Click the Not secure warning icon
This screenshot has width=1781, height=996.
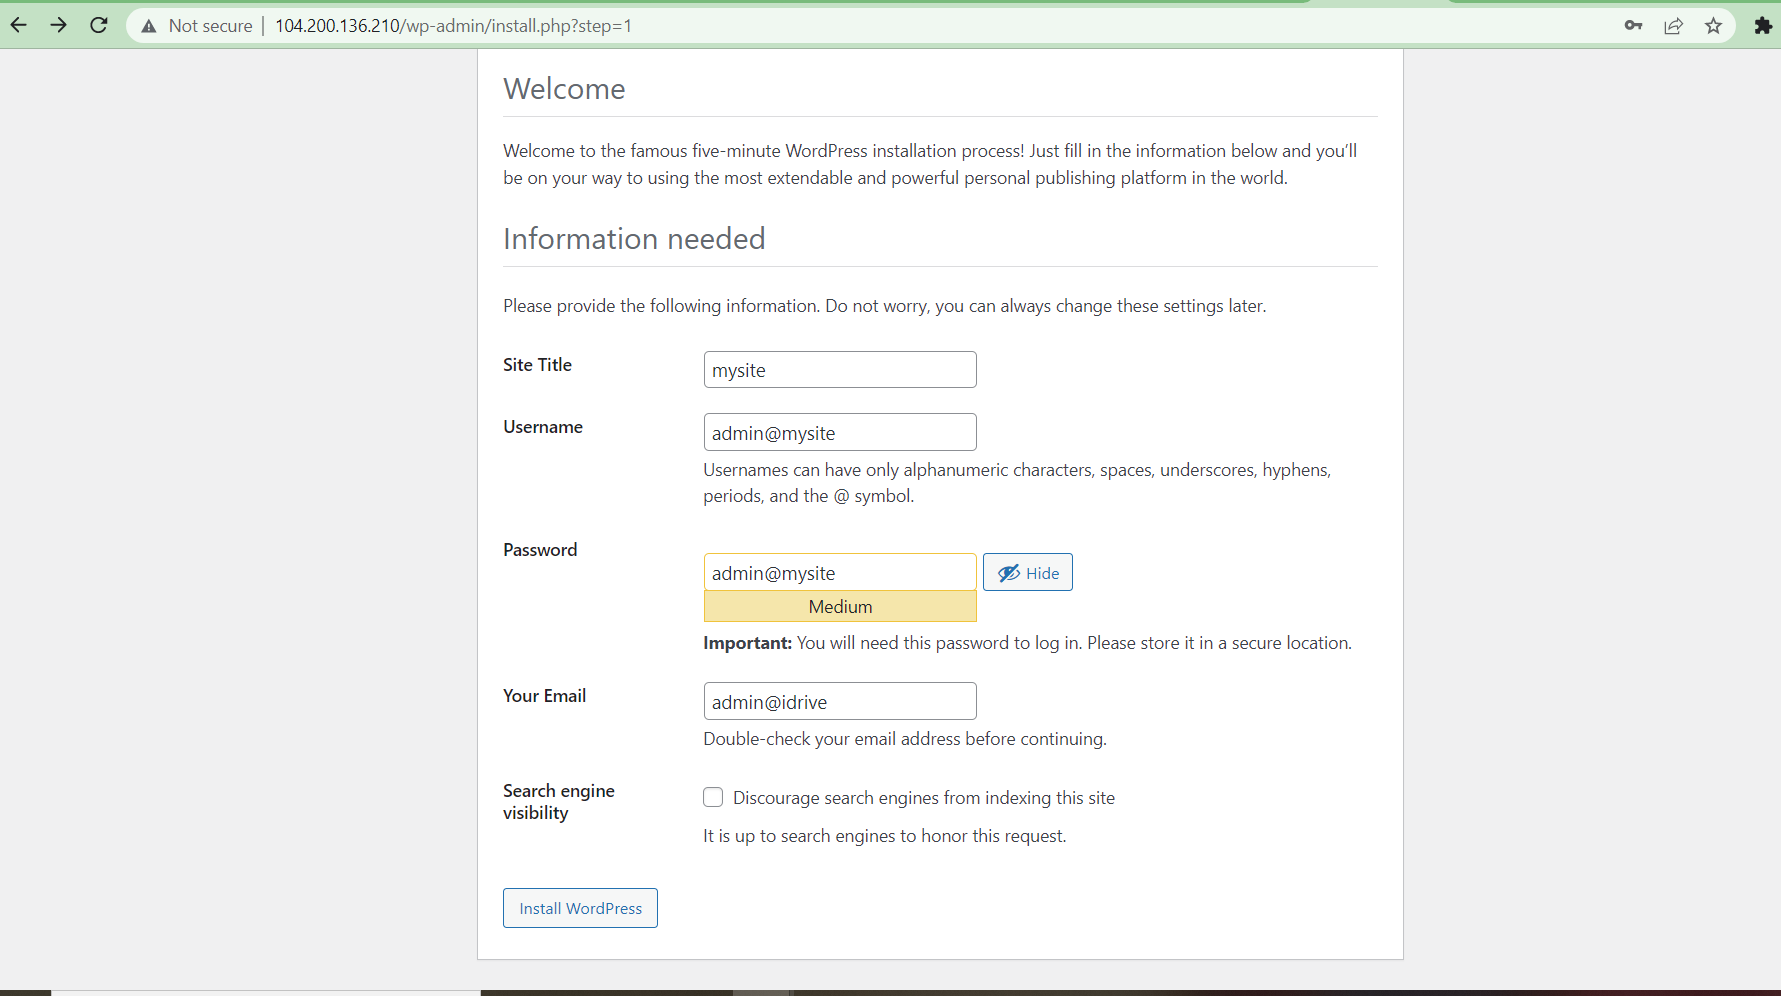click(x=149, y=26)
